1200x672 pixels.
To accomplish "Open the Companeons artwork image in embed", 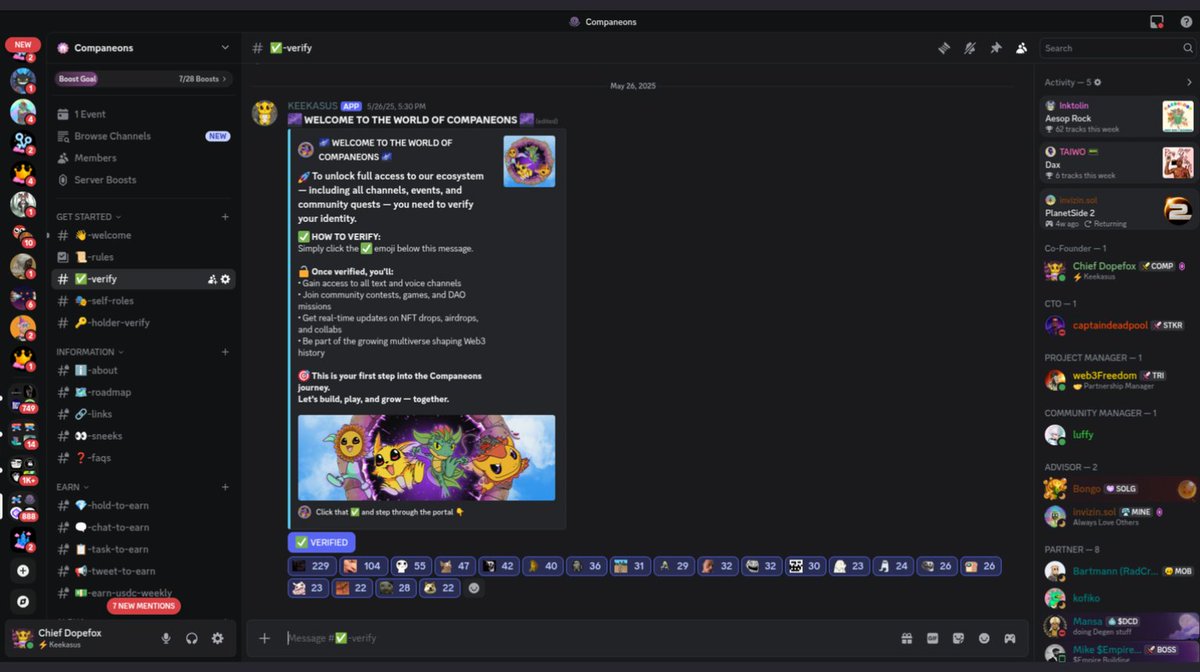I will [x=426, y=458].
